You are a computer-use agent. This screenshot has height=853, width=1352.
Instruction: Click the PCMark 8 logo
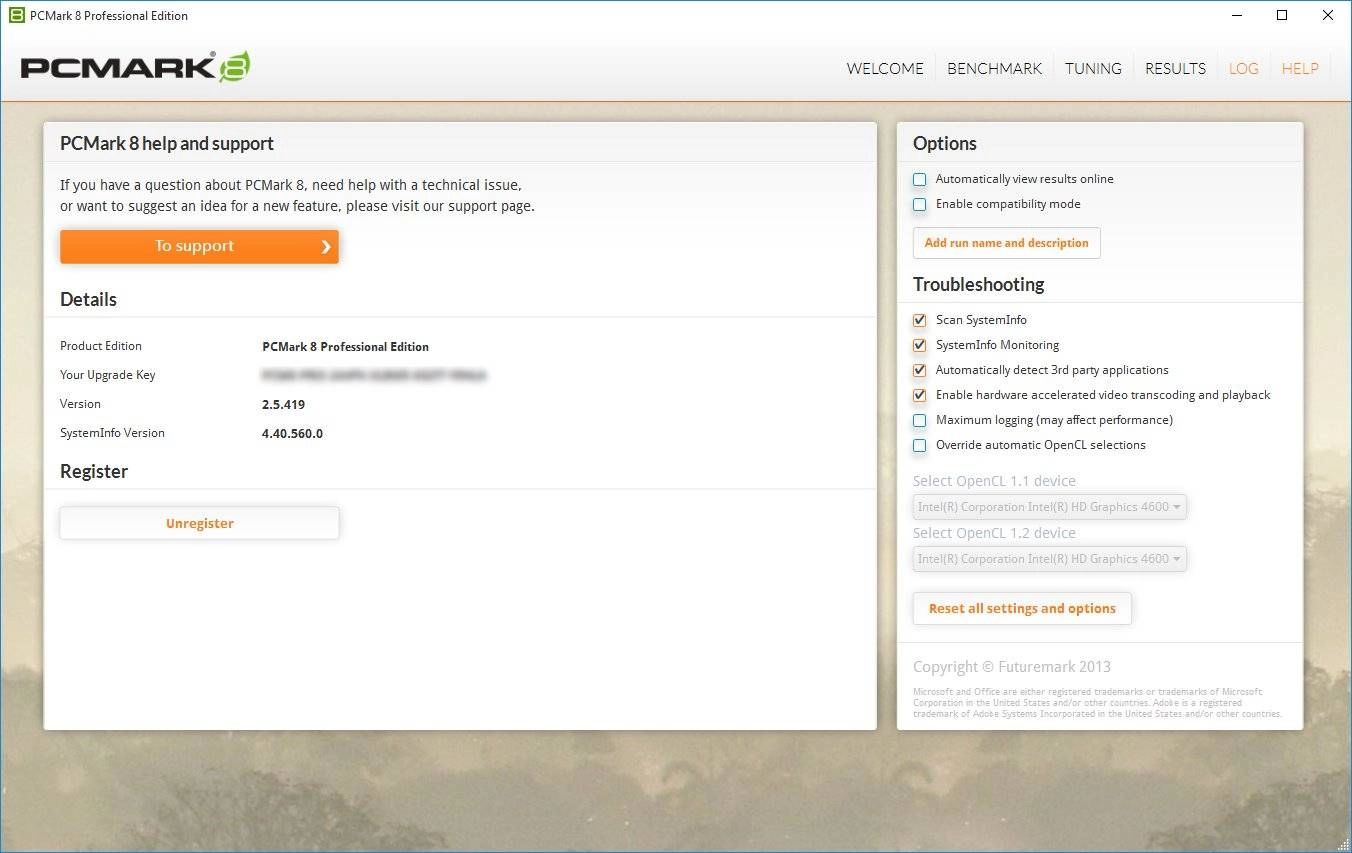click(135, 67)
